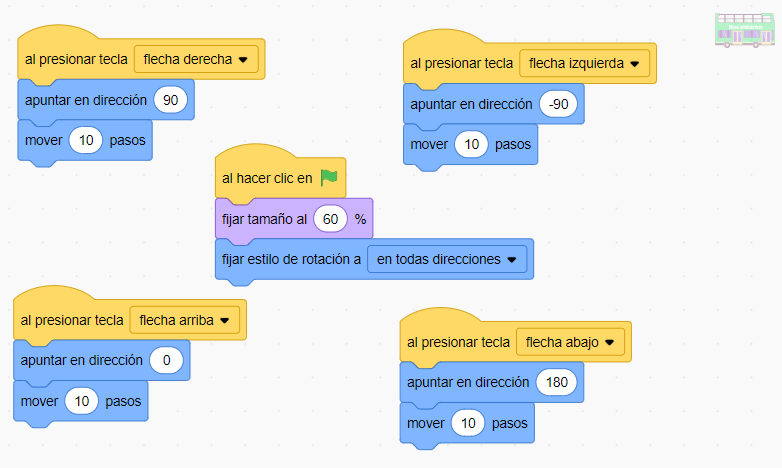Click the size value 60 field
The image size is (782, 468).
point(330,219)
